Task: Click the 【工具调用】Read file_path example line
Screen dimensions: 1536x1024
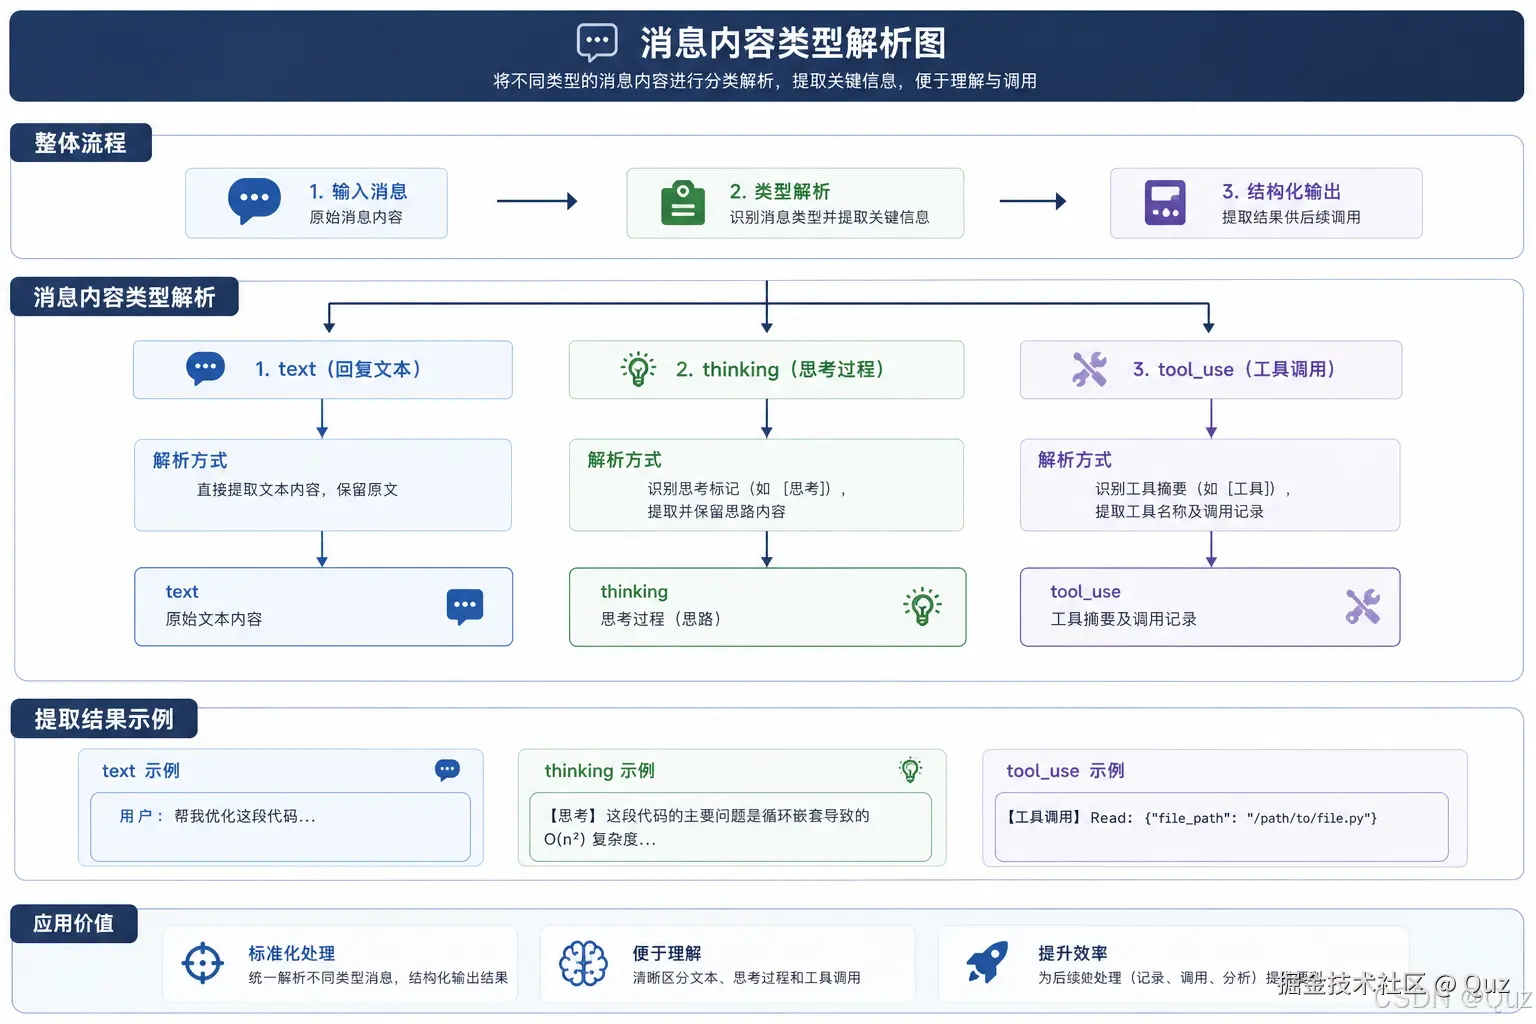Action: [1192, 818]
